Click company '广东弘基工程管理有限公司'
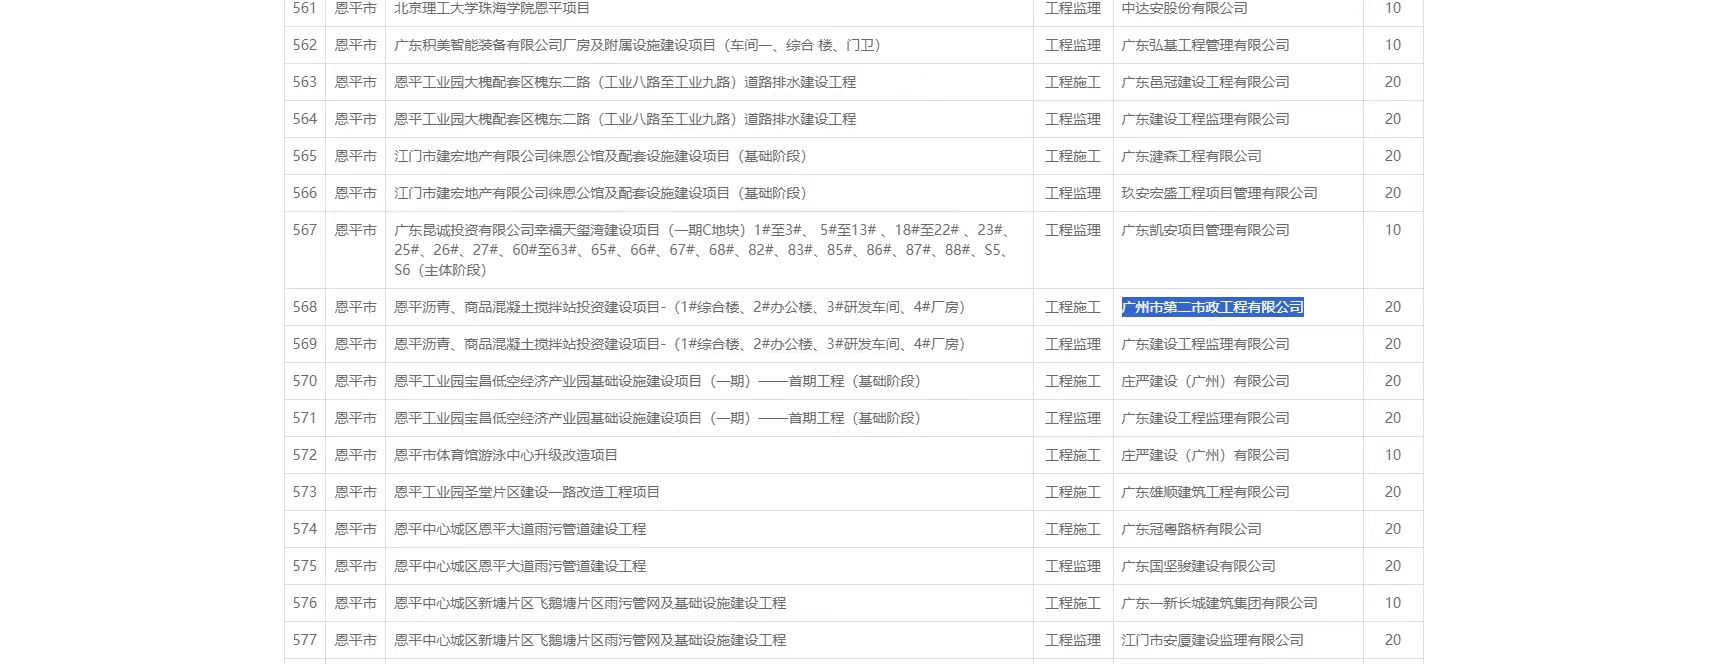 (x=1205, y=45)
